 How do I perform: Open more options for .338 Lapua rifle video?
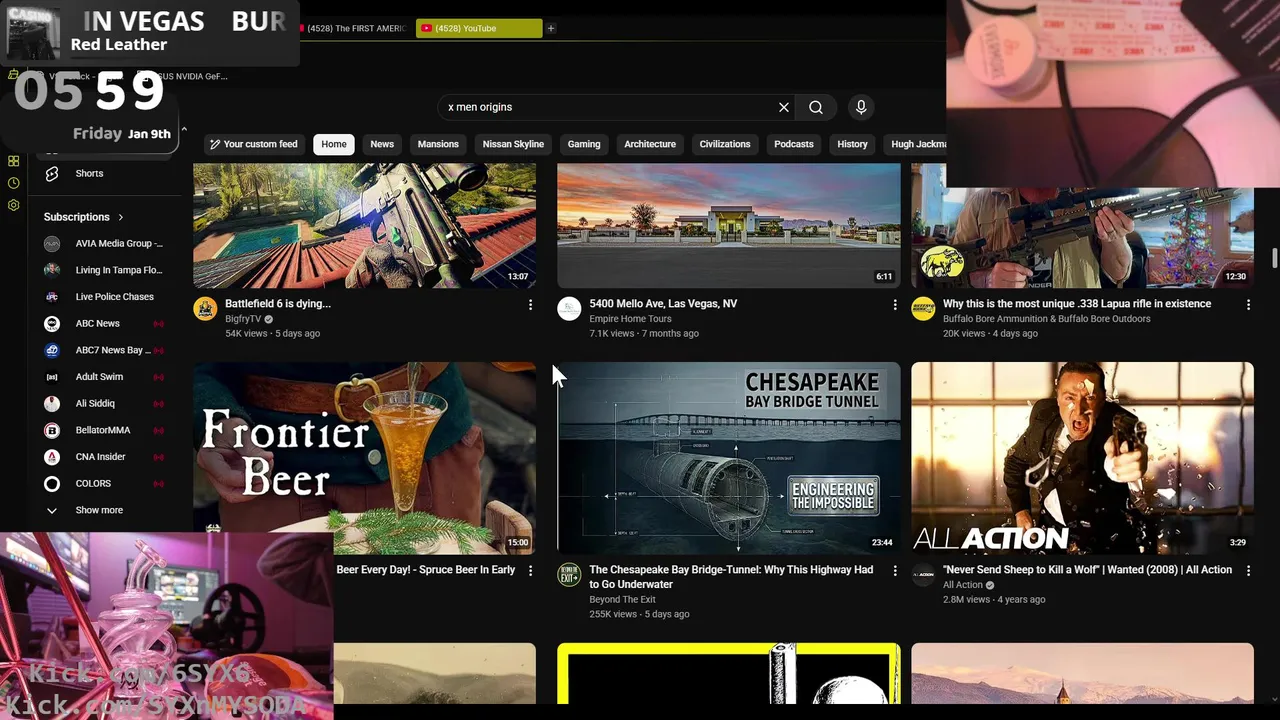(1248, 305)
